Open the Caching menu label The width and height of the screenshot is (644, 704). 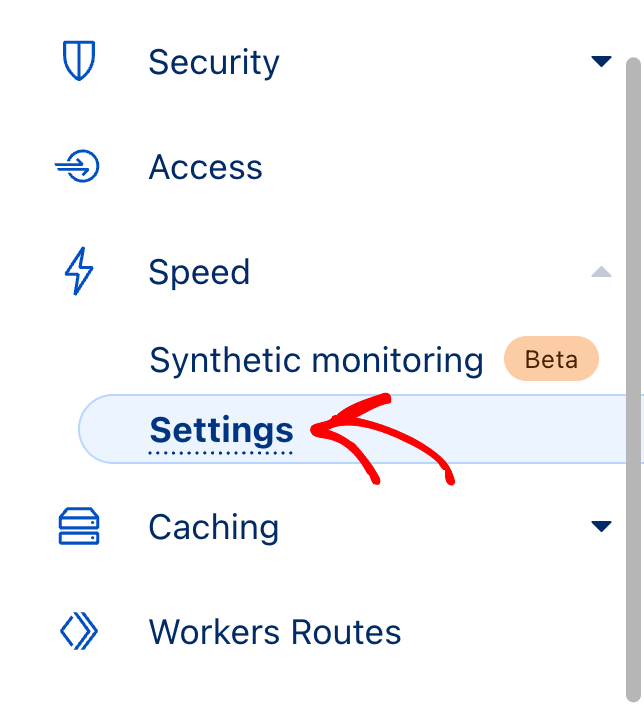[214, 527]
